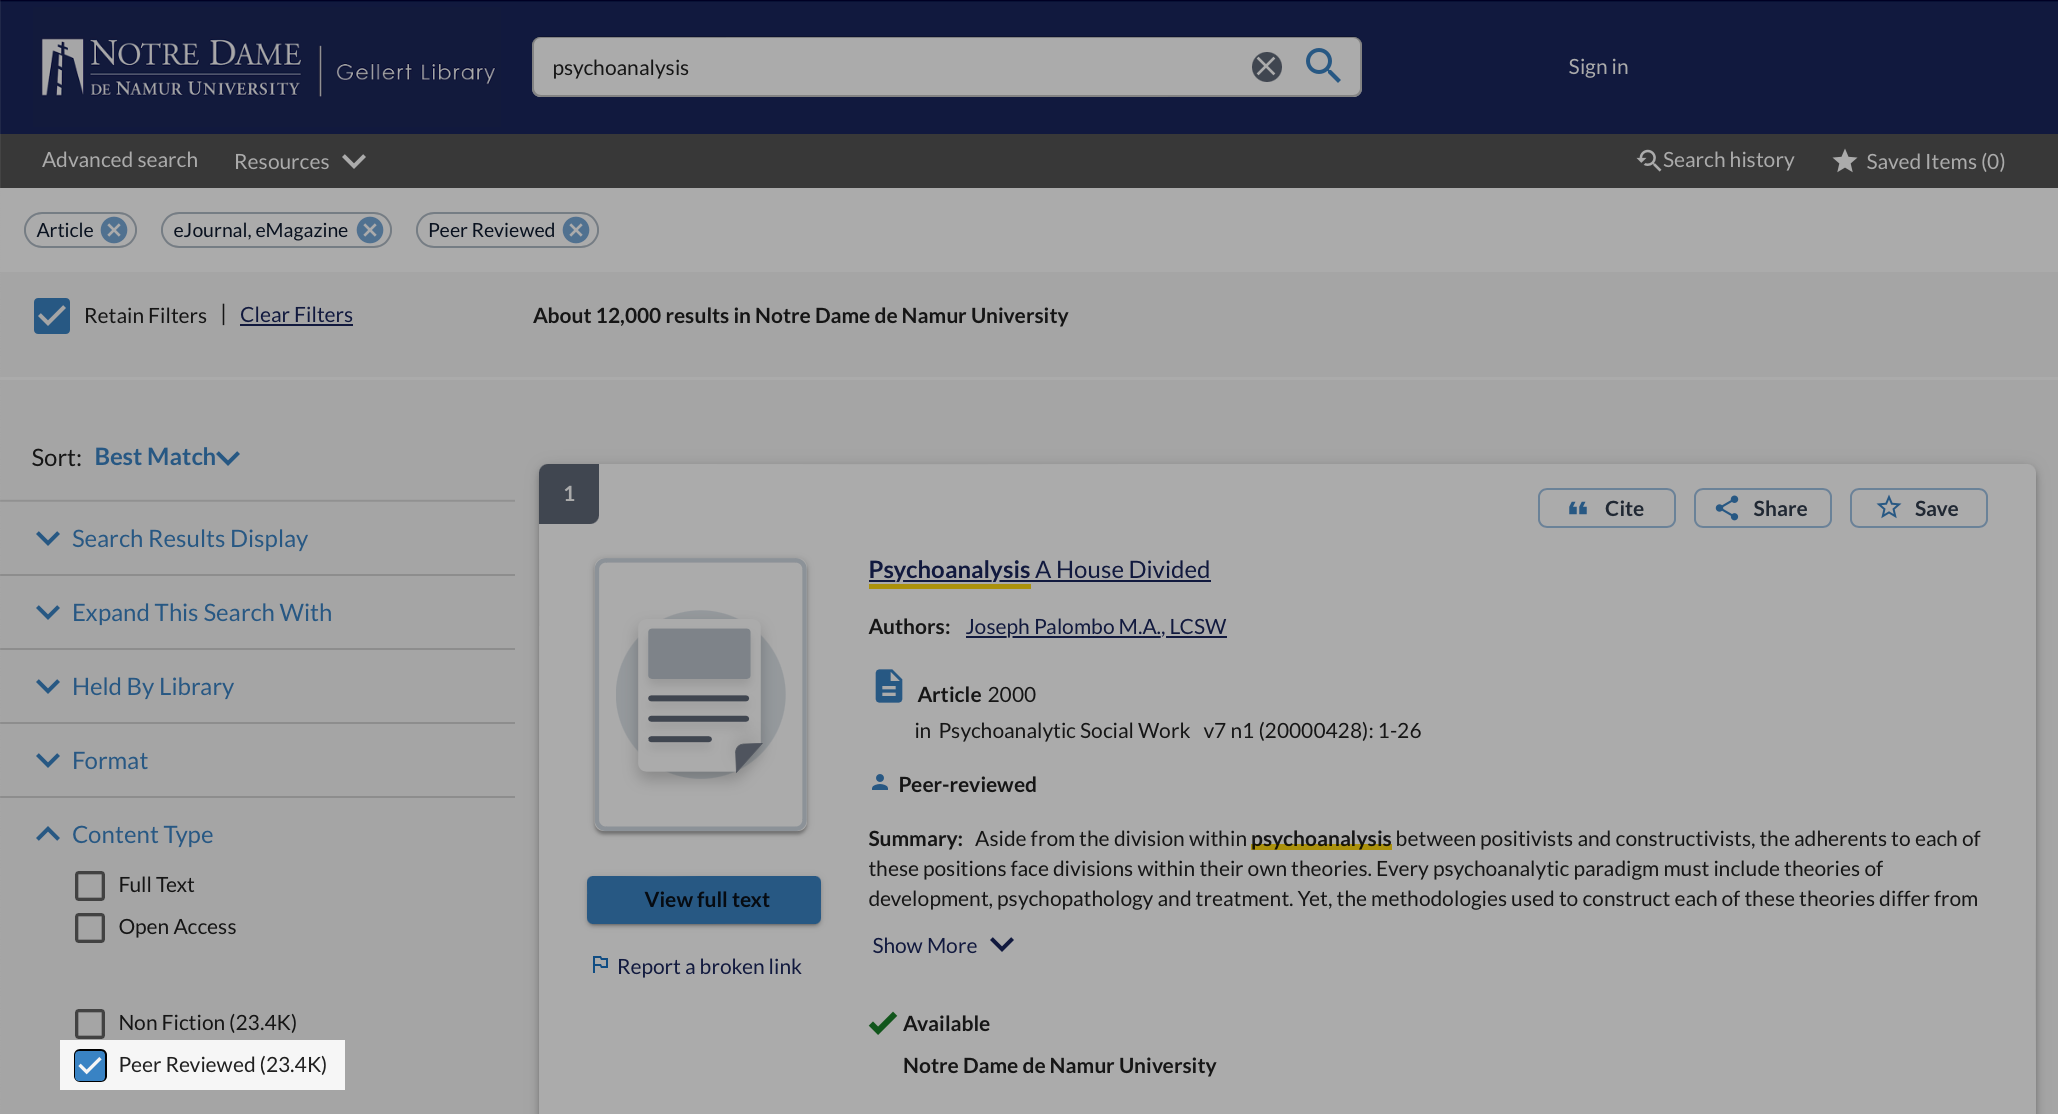Click the article cover thumbnail
2058x1114 pixels.
pos(700,695)
